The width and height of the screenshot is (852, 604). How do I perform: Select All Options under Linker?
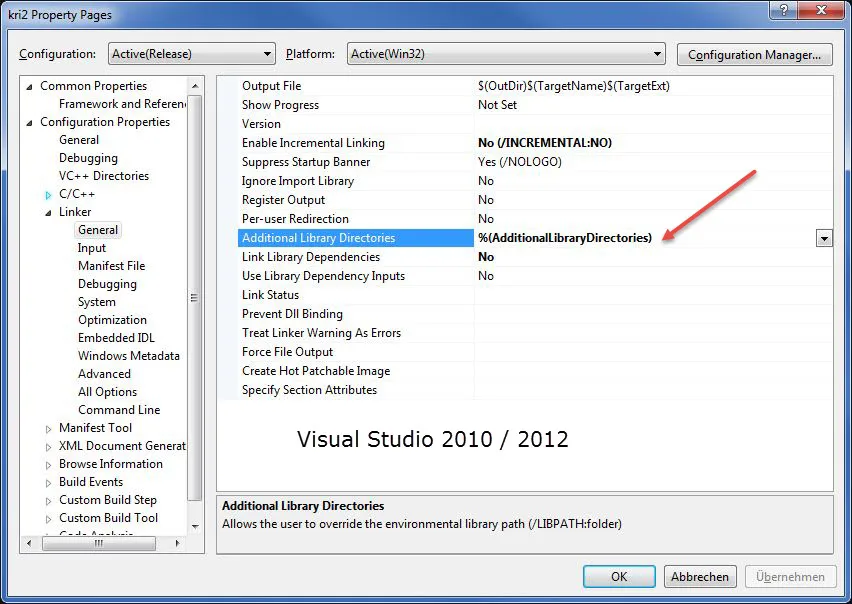107,392
